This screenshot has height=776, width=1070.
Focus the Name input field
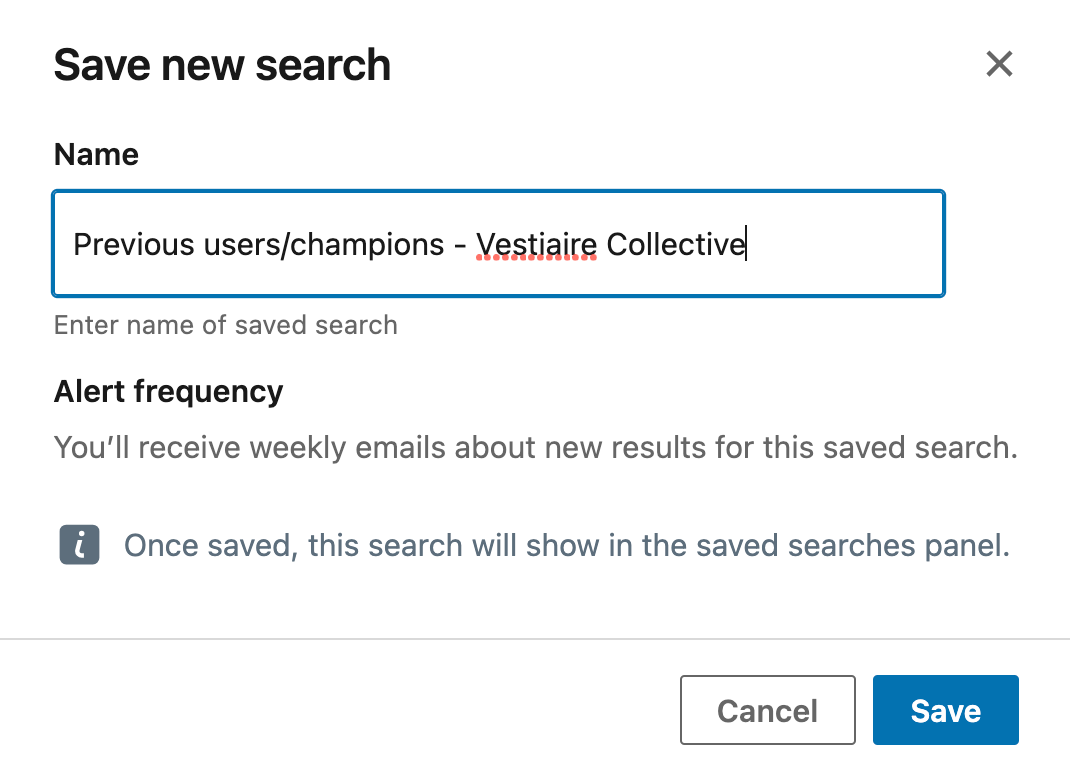[x=499, y=244]
